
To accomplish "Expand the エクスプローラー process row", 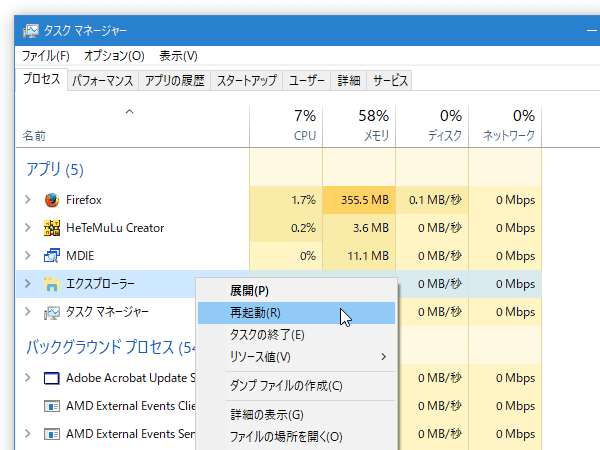I will 28,284.
